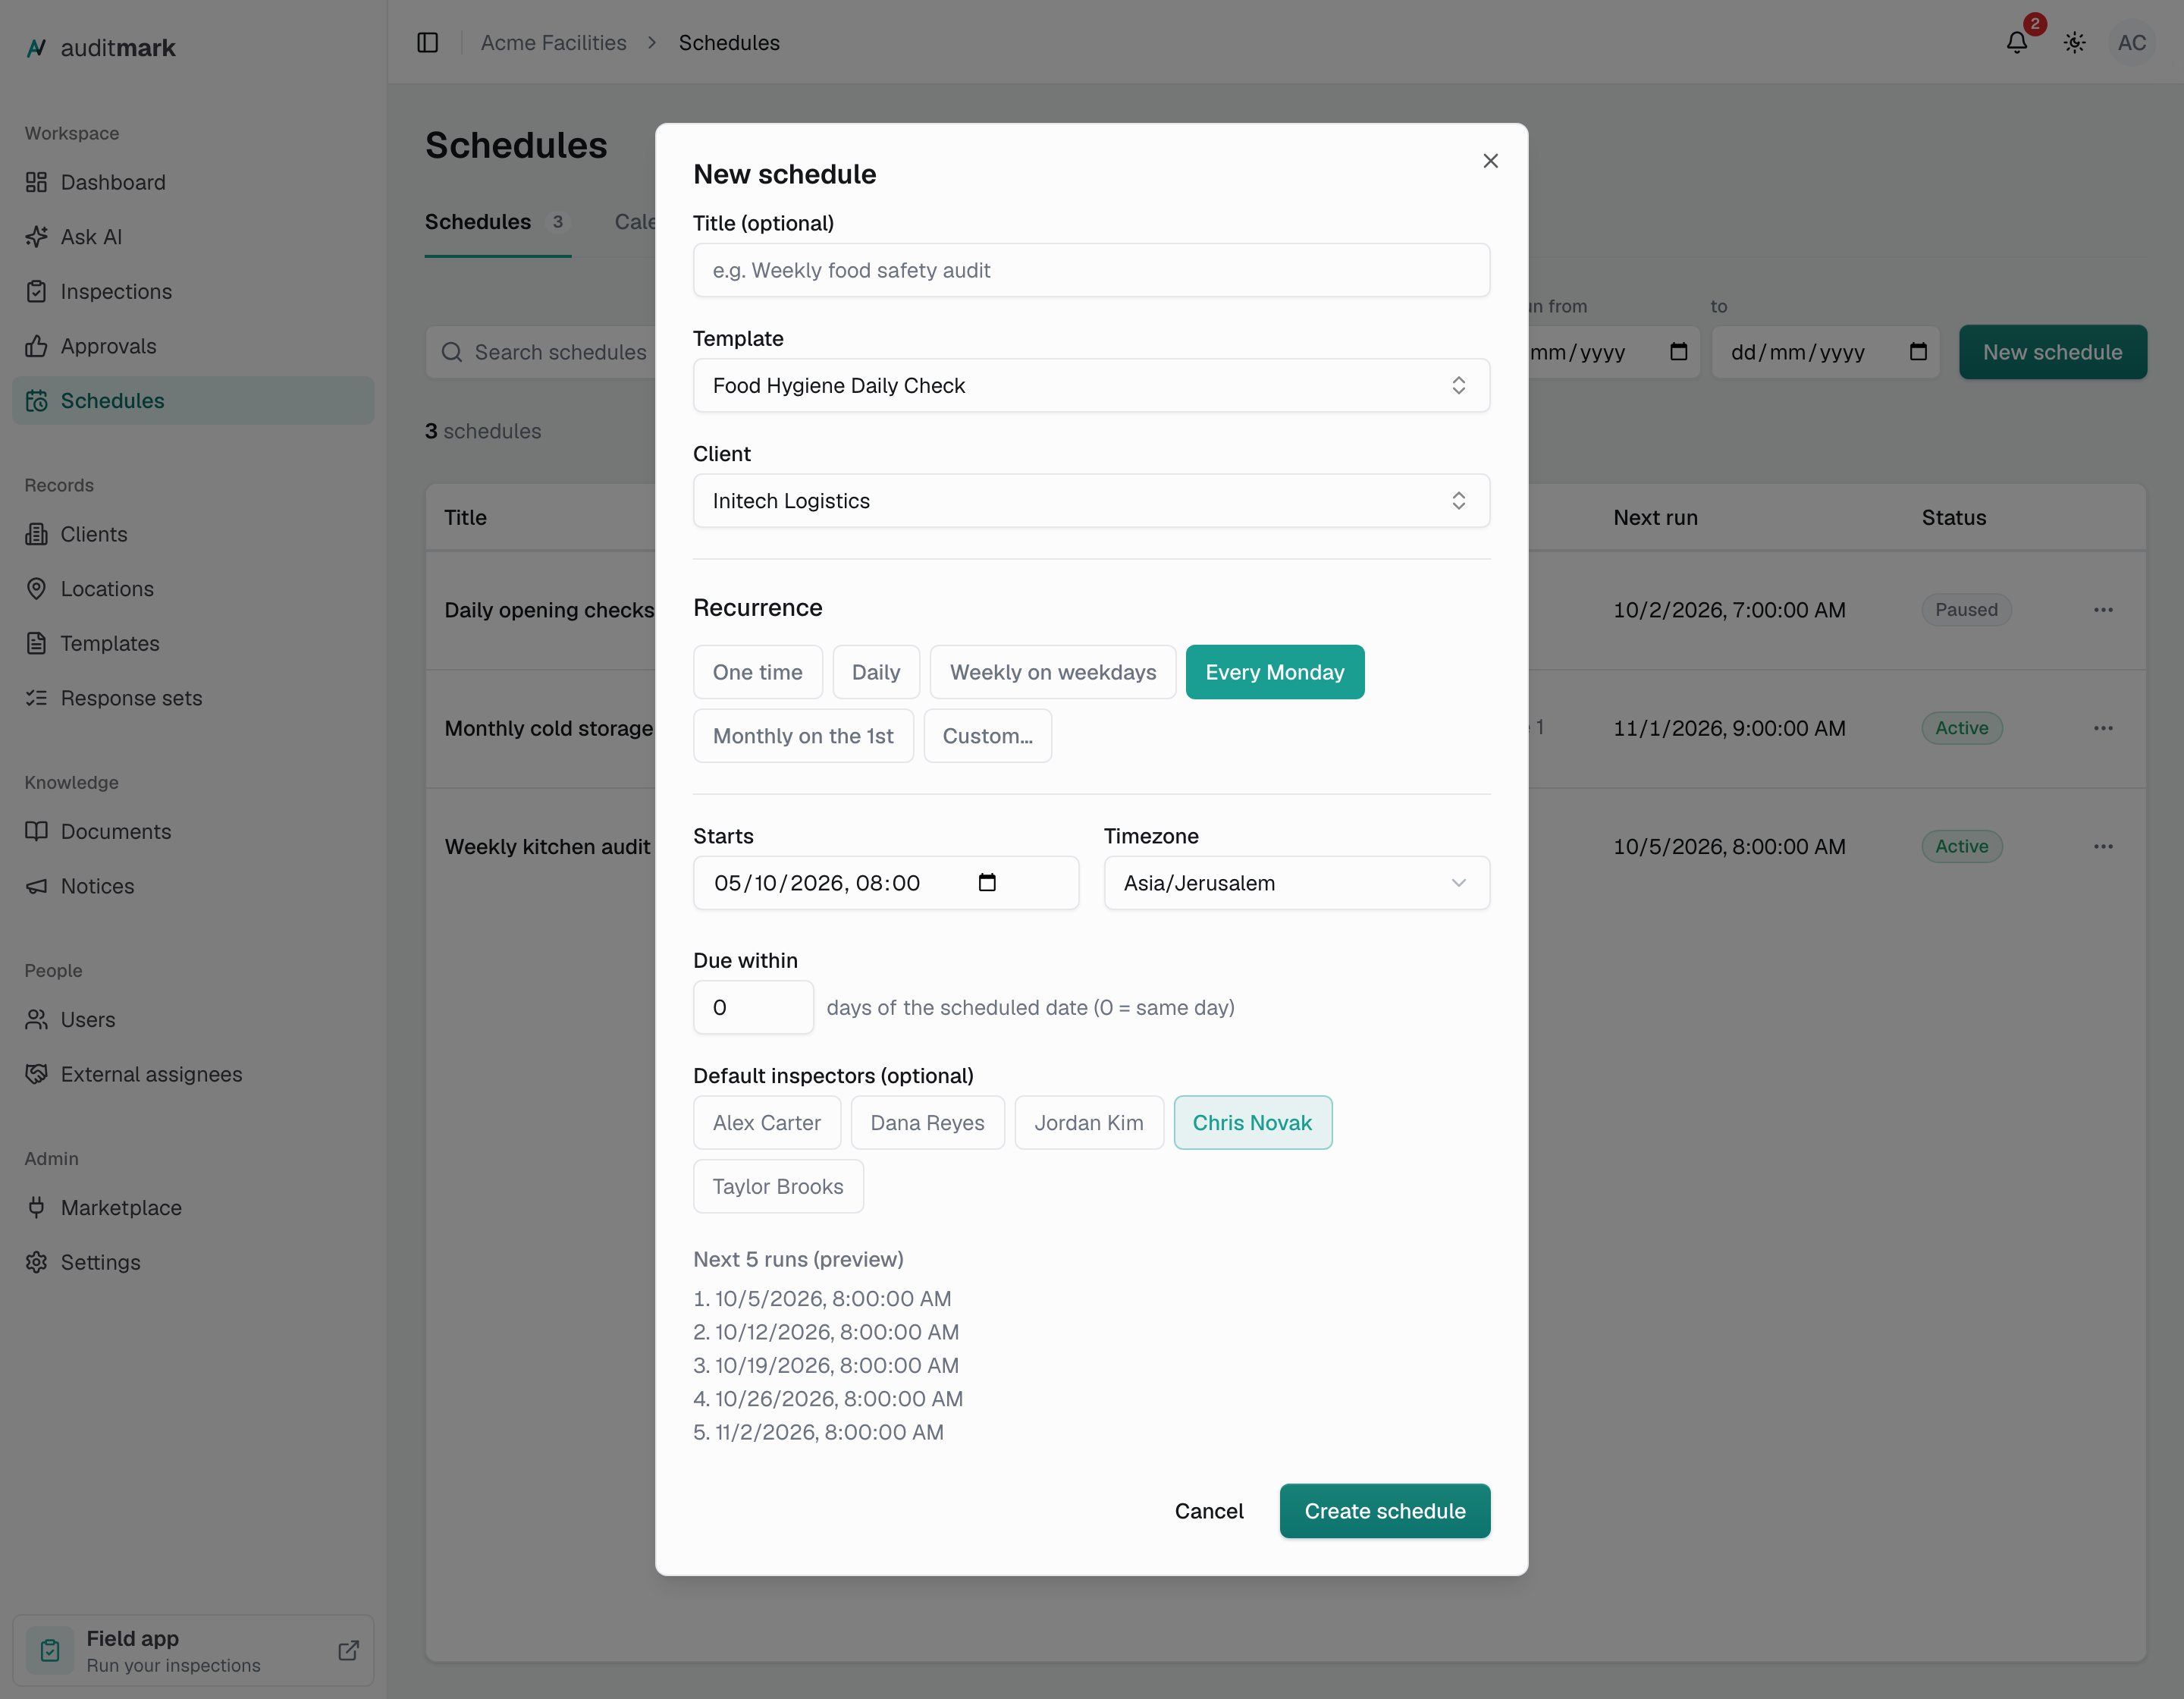This screenshot has height=1699, width=2184.
Task: Click the New schedule button behind dialog
Action: coord(2052,352)
